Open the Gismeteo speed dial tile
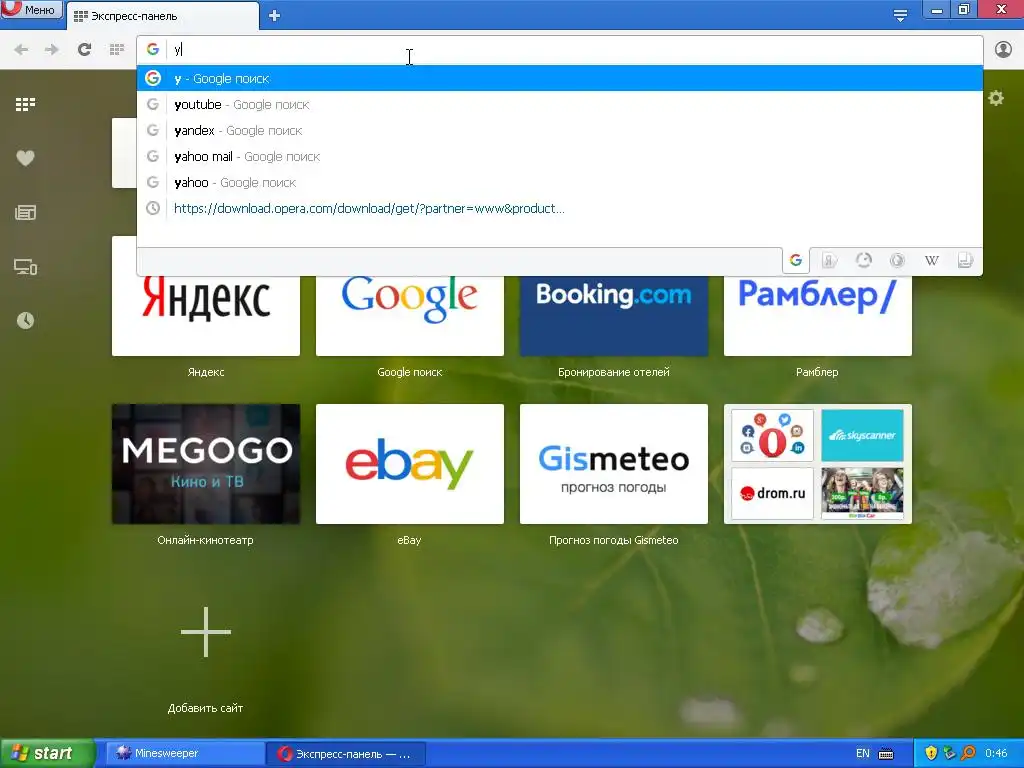 coord(614,464)
